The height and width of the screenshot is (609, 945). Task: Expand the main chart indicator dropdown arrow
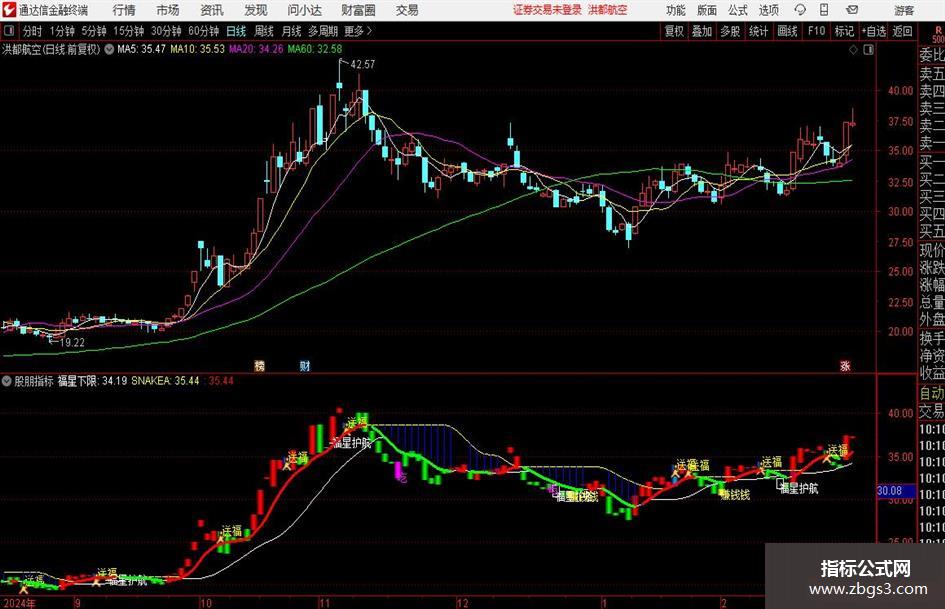point(109,49)
